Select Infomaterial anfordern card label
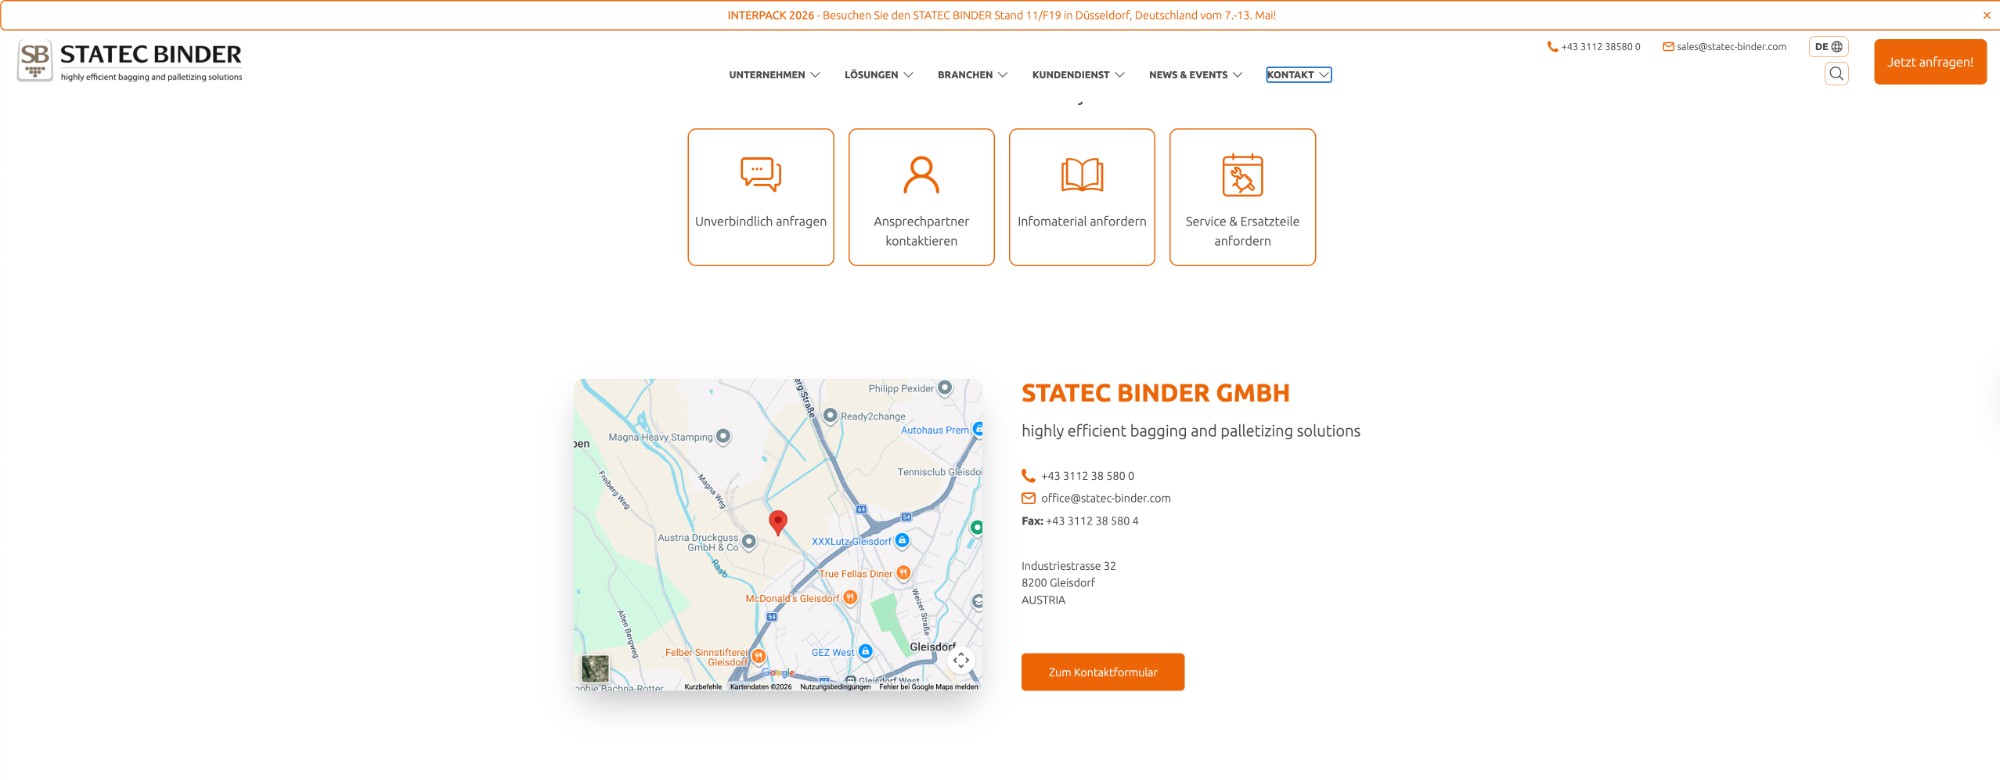2000x780 pixels. click(x=1082, y=222)
